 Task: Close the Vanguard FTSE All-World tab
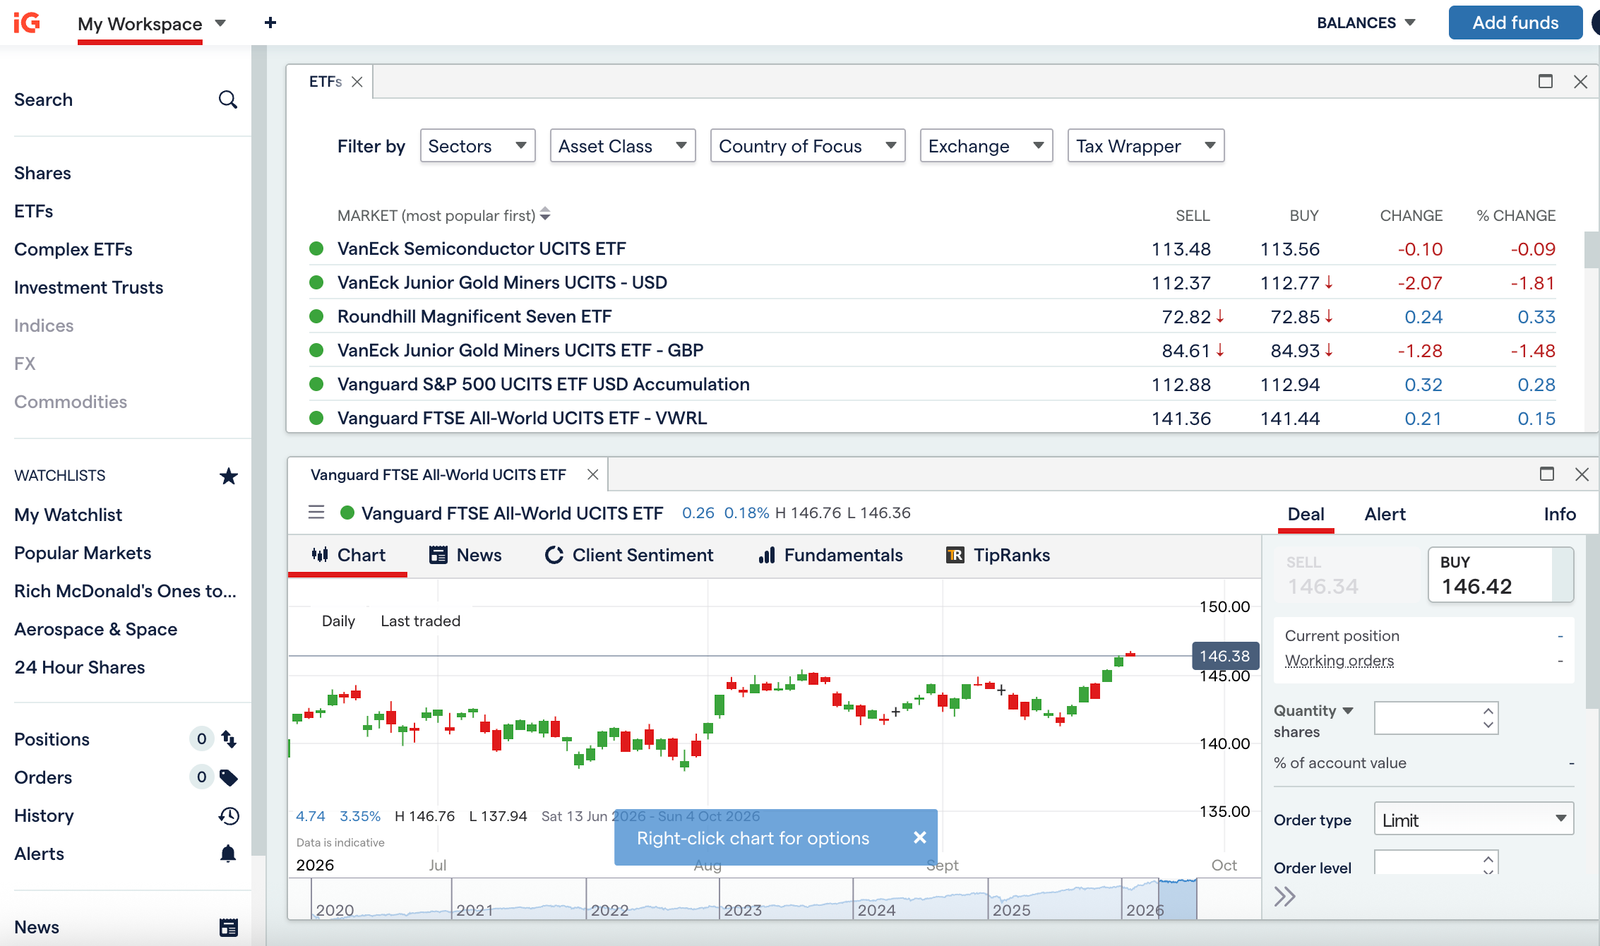click(593, 474)
